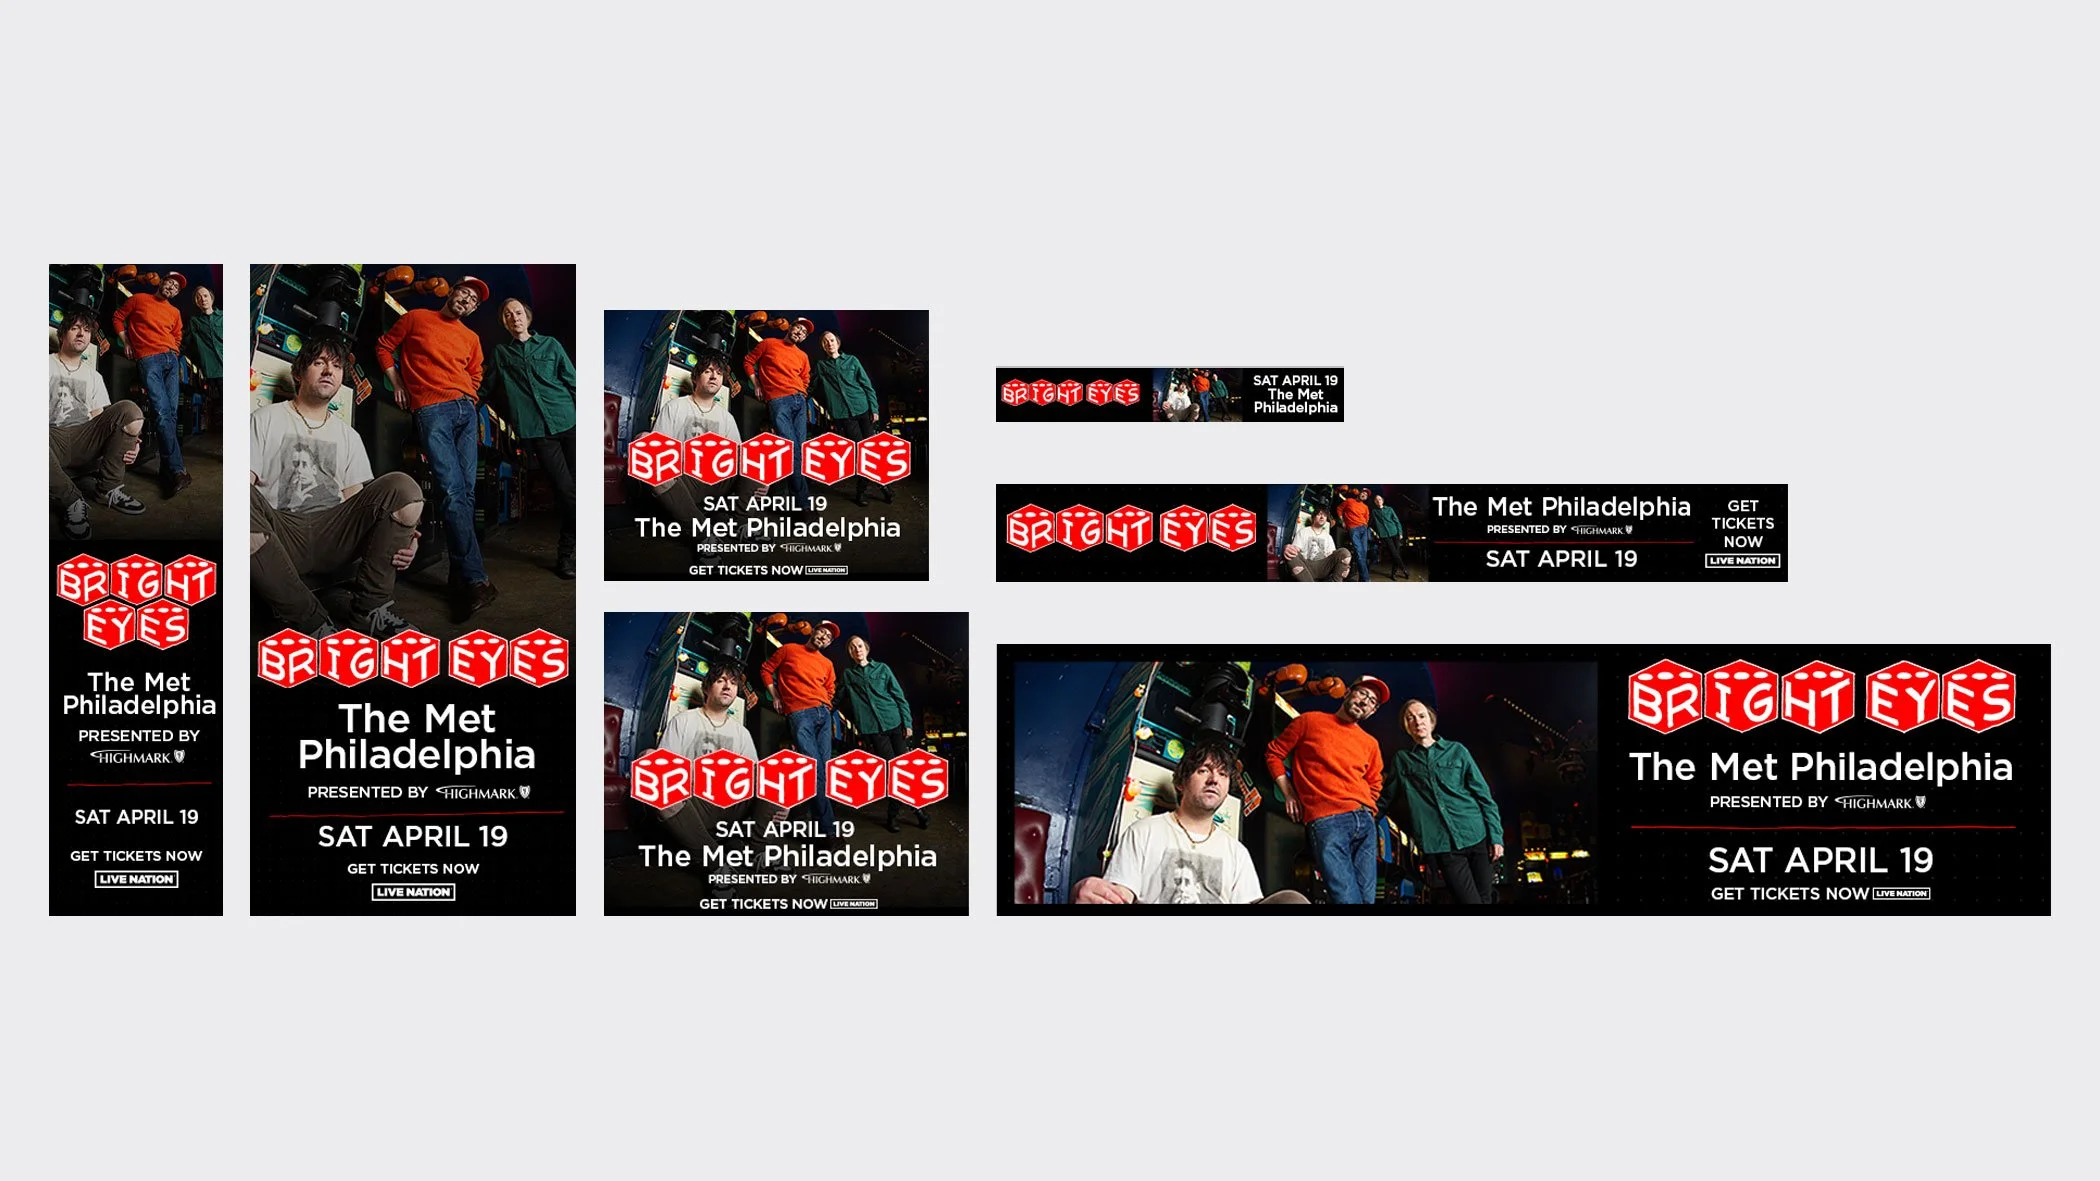The image size is (2100, 1181).
Task: Click Highmark logo in wide vertical banner
Action: [x=483, y=793]
